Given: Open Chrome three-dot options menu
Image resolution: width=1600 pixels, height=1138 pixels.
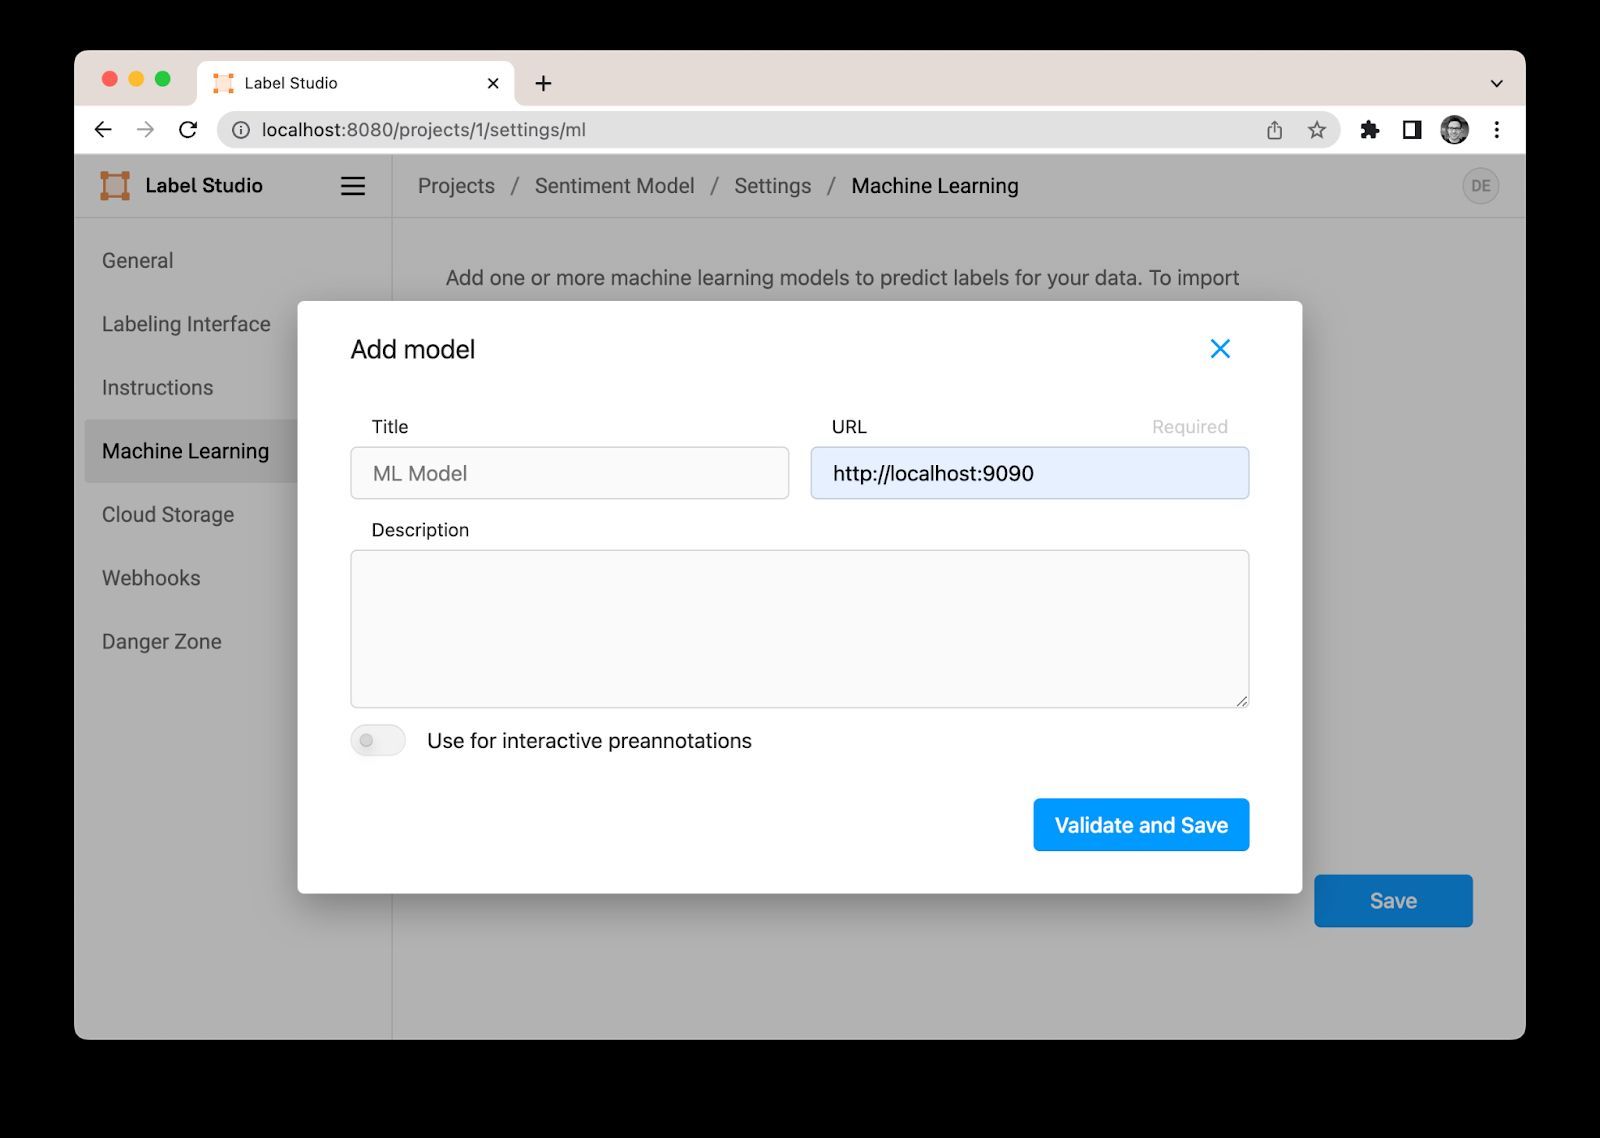Looking at the screenshot, I should click(1496, 130).
